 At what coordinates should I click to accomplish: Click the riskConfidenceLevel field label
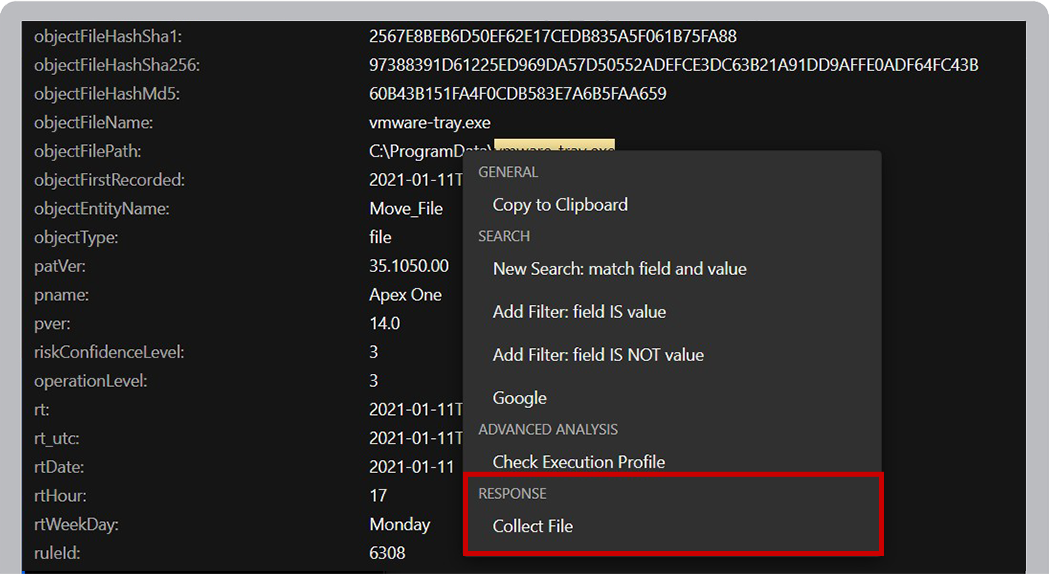(x=109, y=352)
